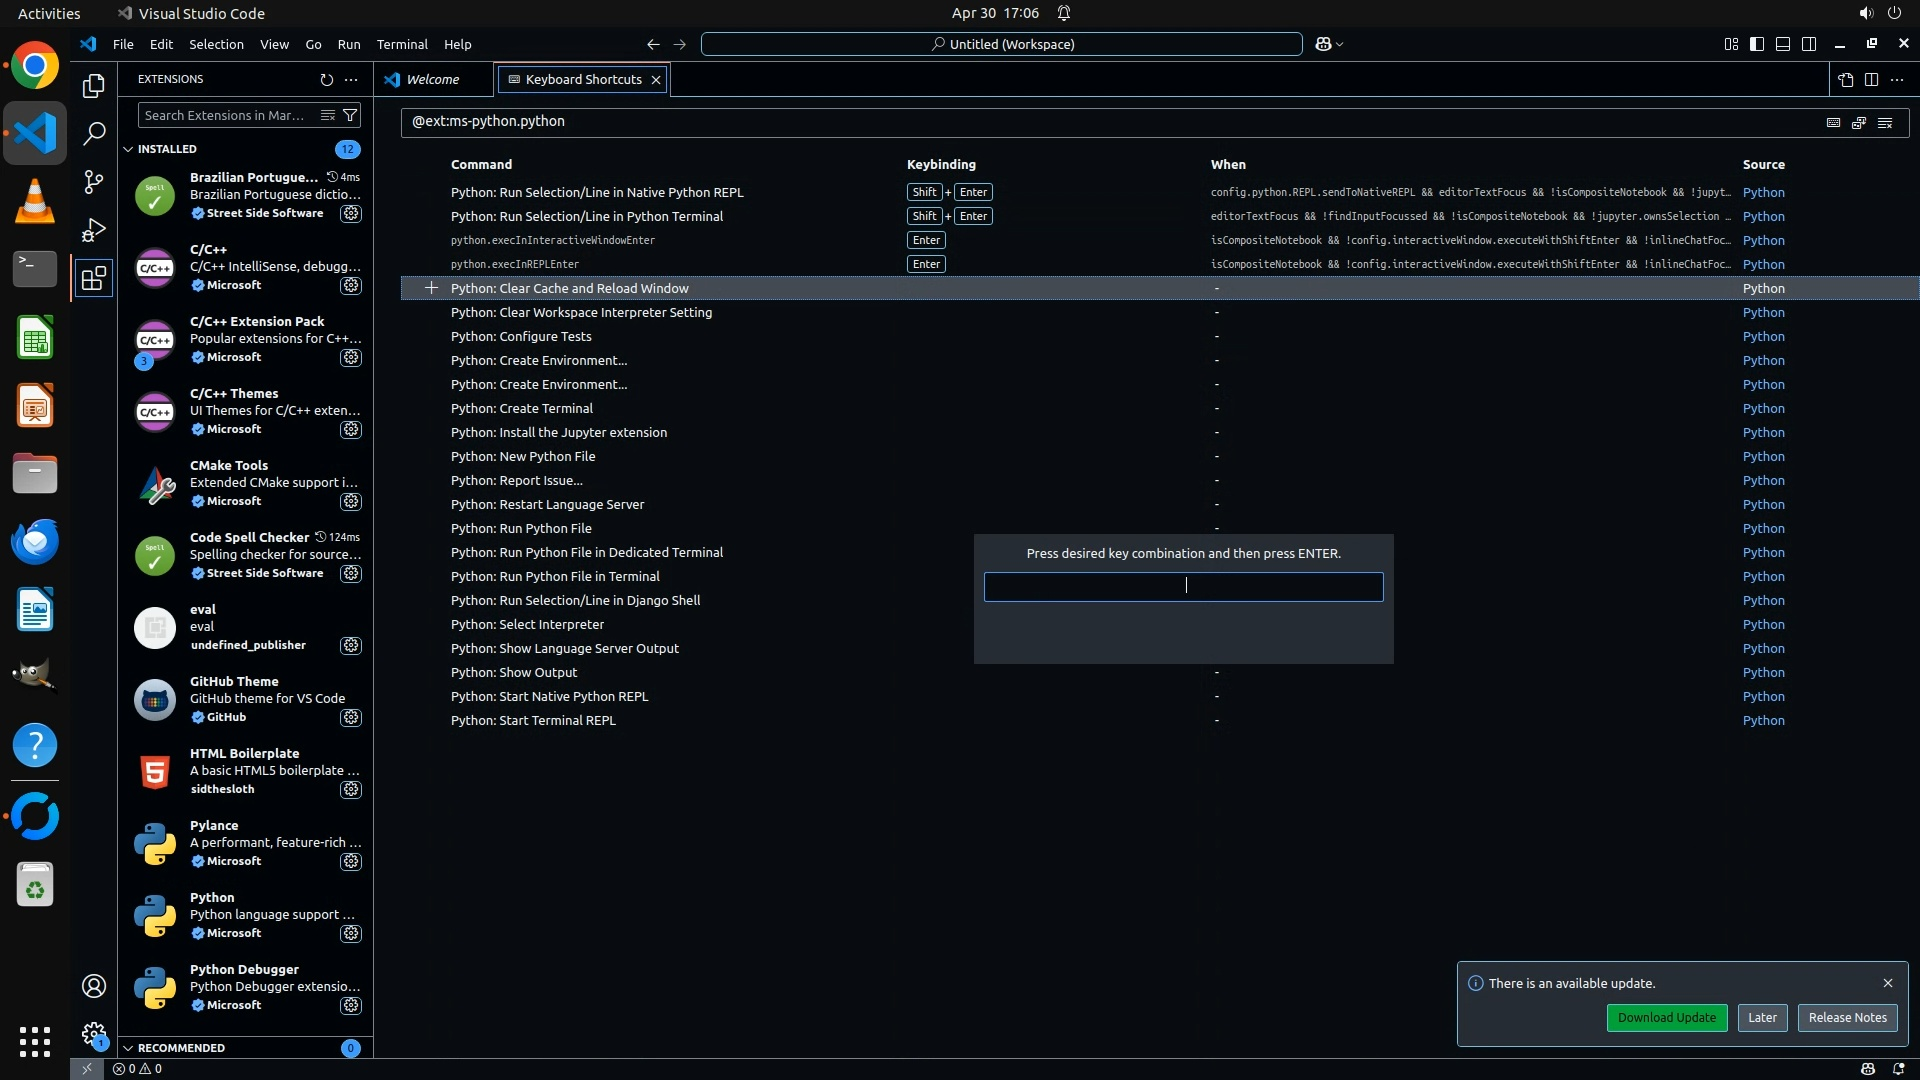Open Copilot dropdown arrow in title bar
This screenshot has width=1920, height=1080.
[1340, 44]
